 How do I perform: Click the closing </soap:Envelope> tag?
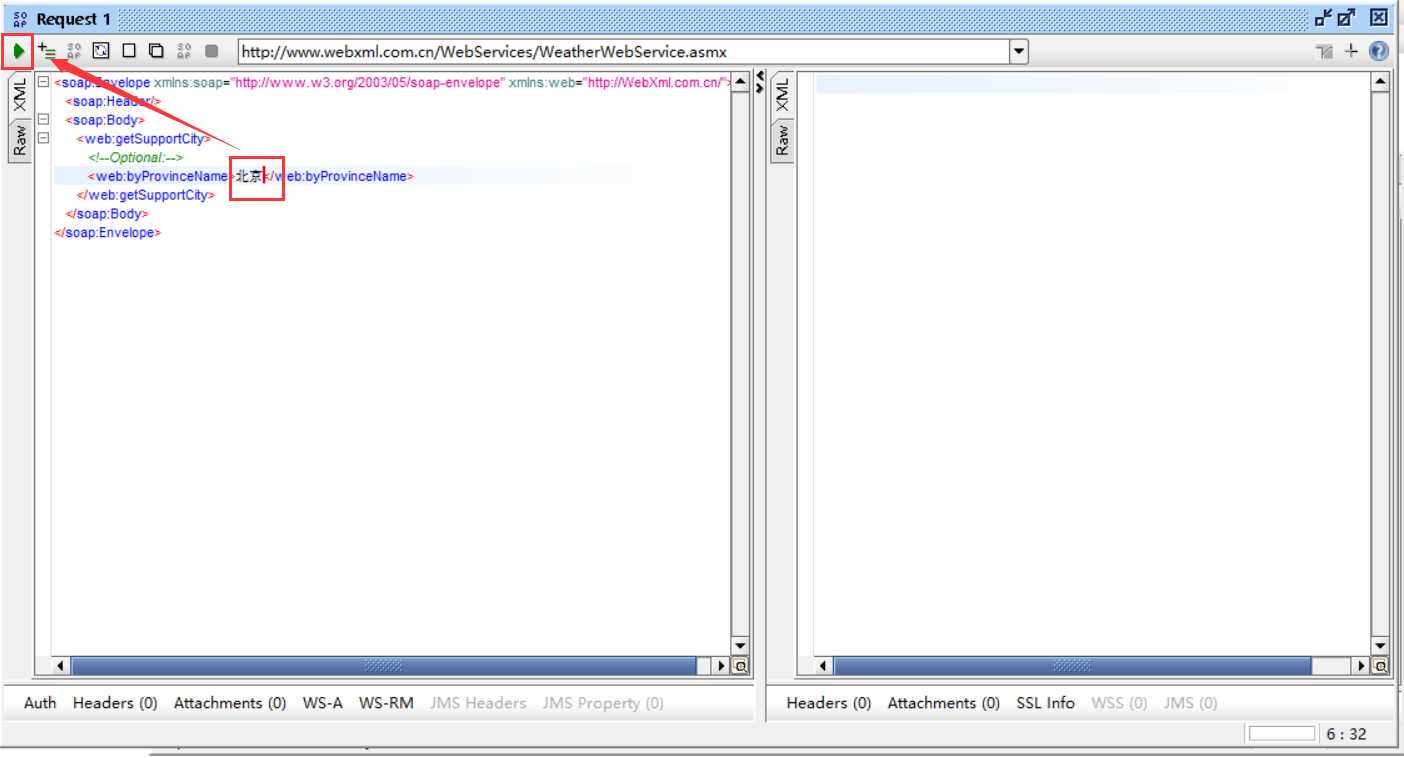(107, 232)
